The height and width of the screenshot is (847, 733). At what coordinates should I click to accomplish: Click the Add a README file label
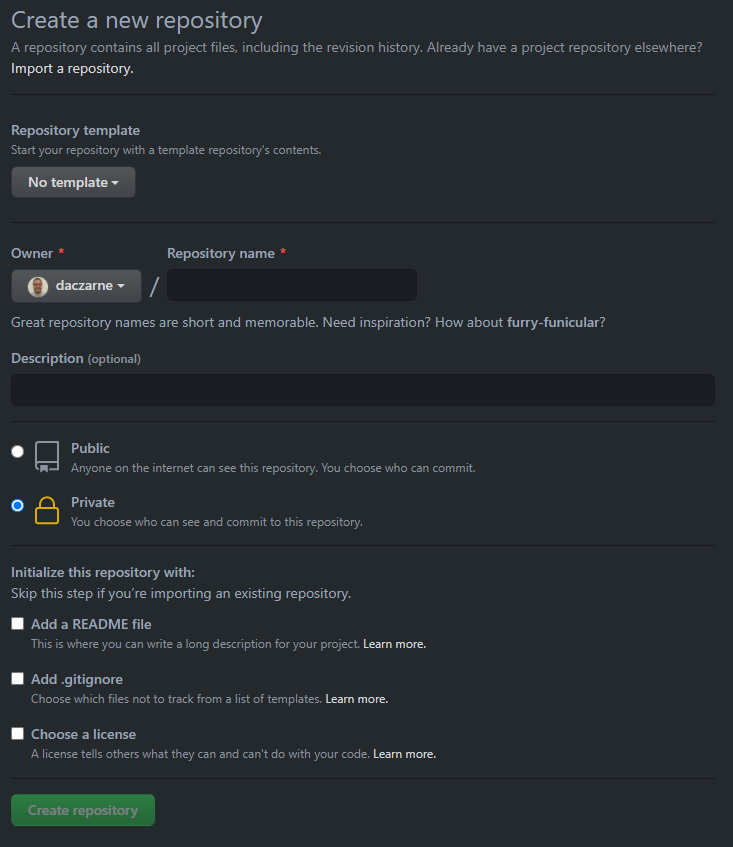pyautogui.click(x=91, y=624)
